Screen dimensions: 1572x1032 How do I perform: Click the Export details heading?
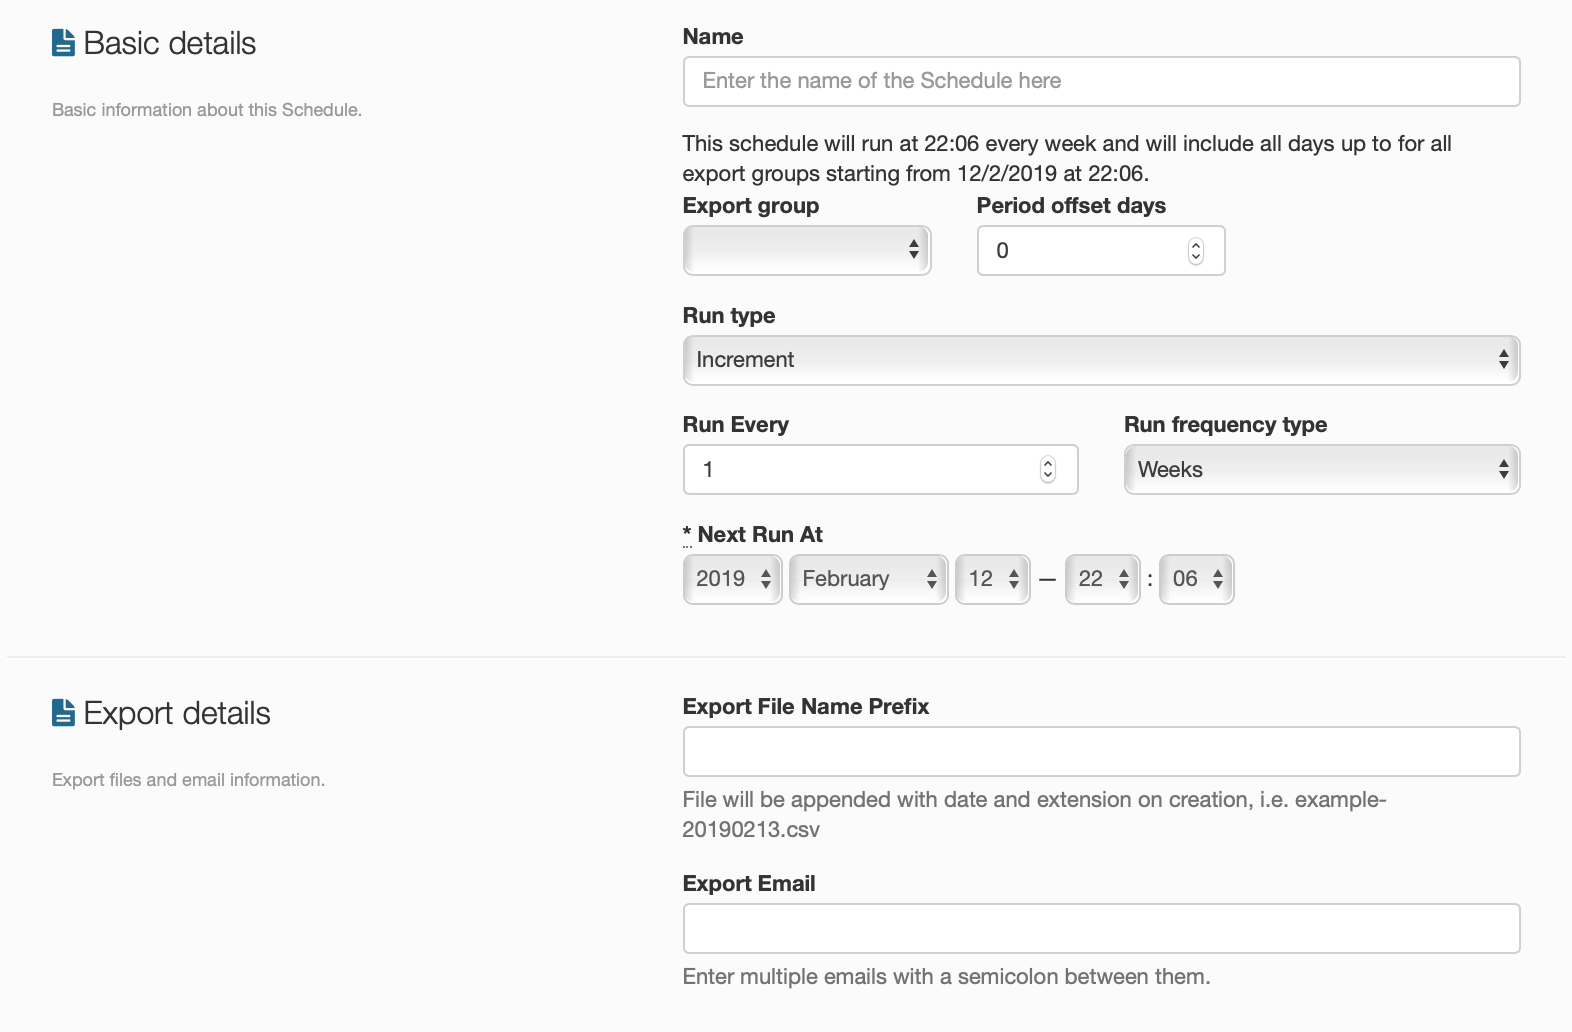177,713
